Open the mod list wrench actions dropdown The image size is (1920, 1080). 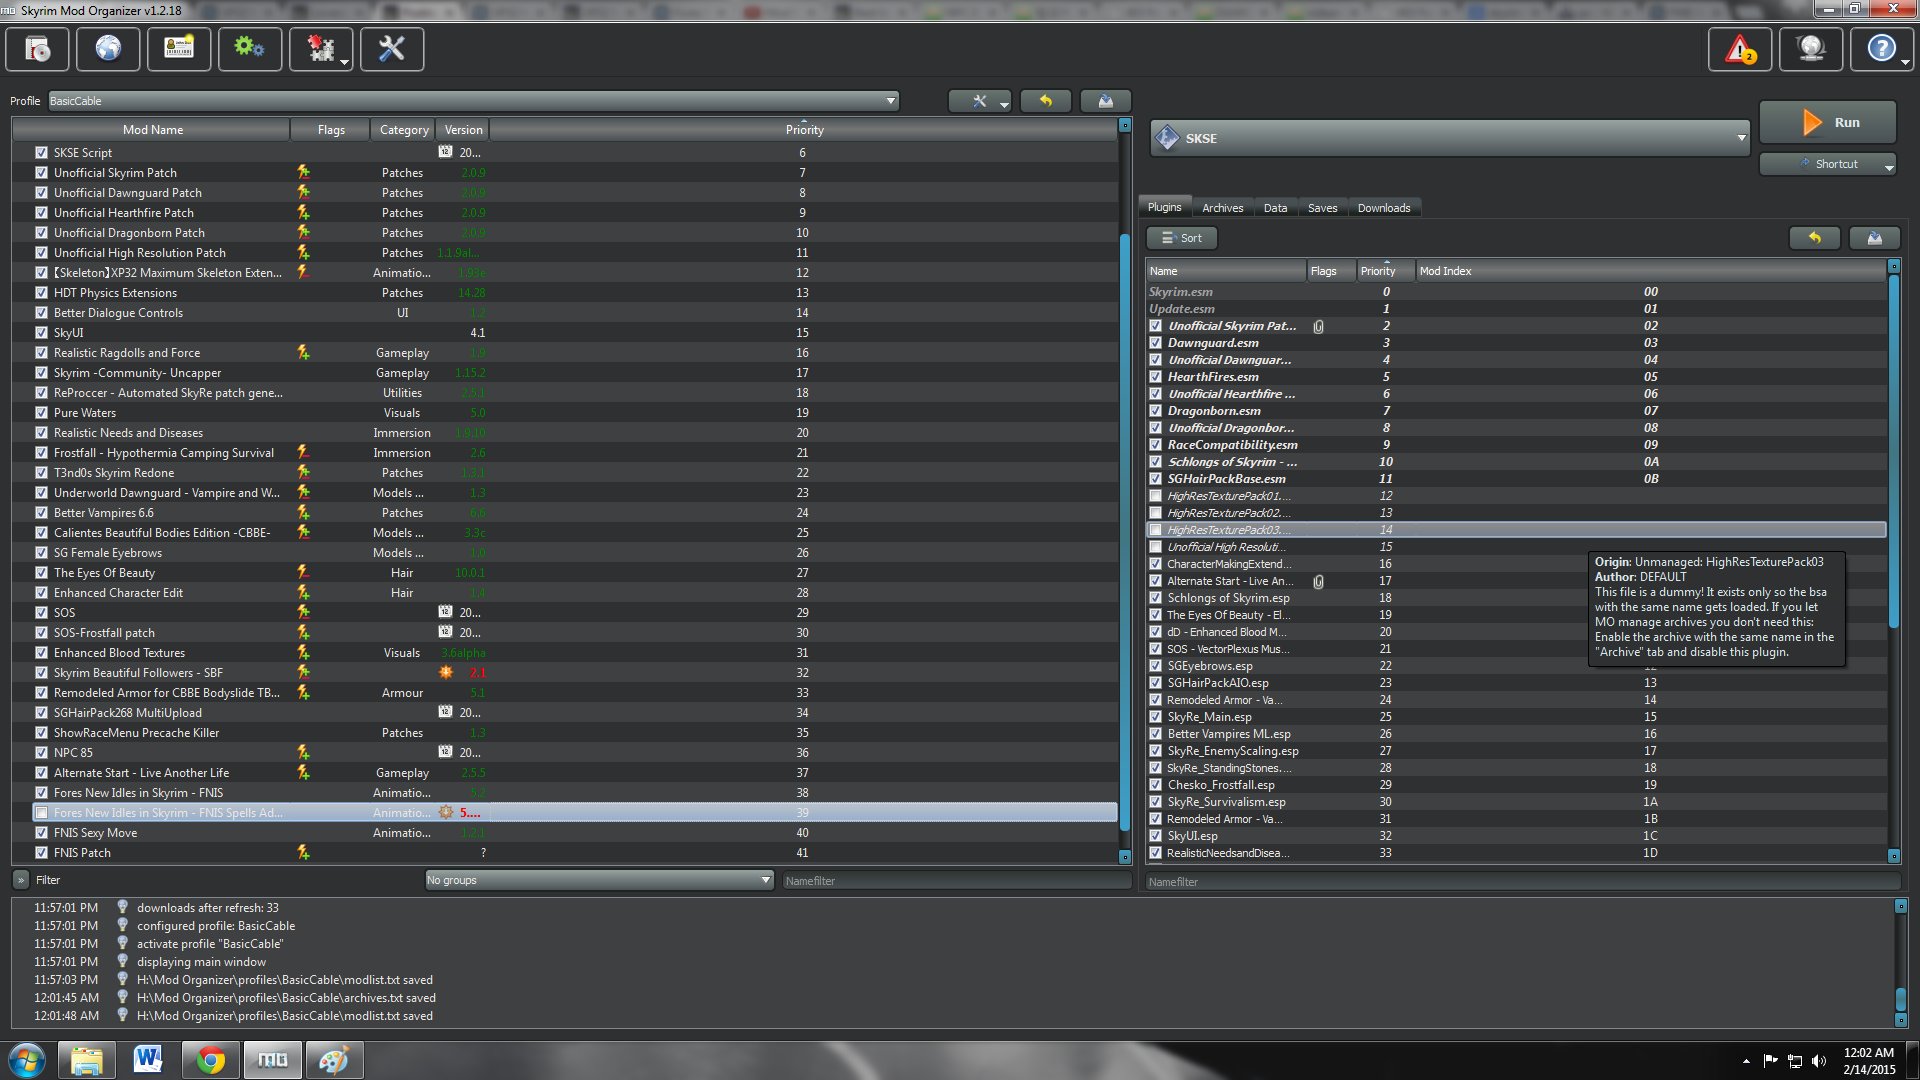(x=980, y=101)
